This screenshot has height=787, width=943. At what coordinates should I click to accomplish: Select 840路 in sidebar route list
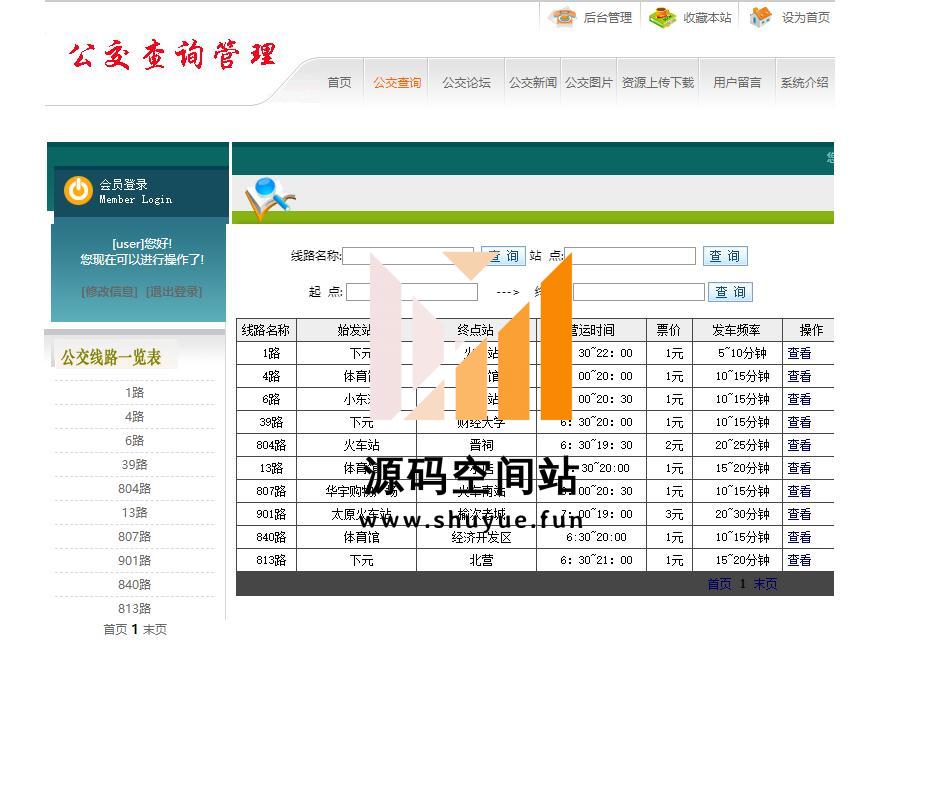135,585
